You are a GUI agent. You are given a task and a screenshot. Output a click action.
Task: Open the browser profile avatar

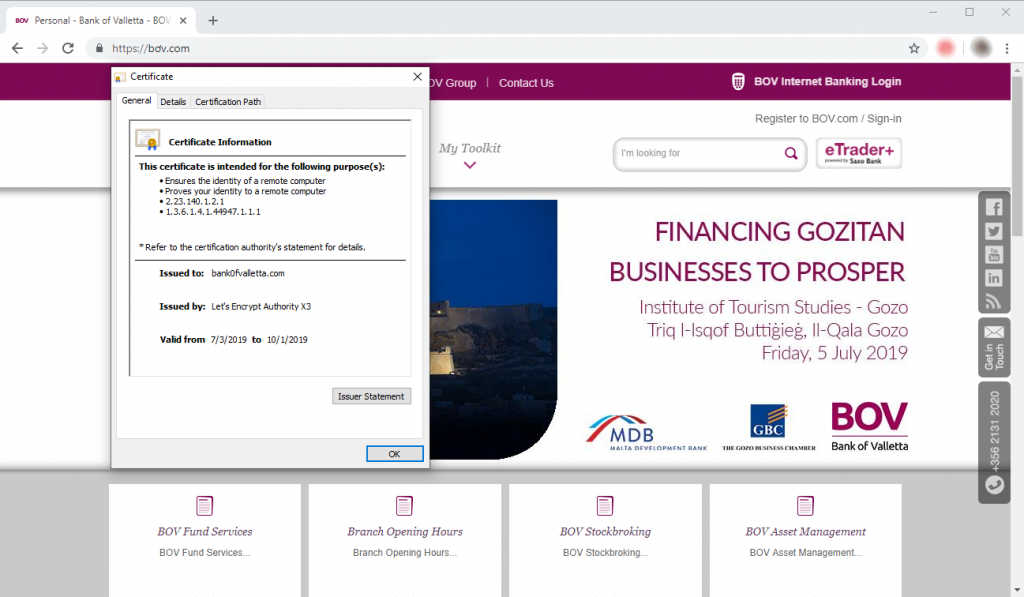tap(981, 48)
